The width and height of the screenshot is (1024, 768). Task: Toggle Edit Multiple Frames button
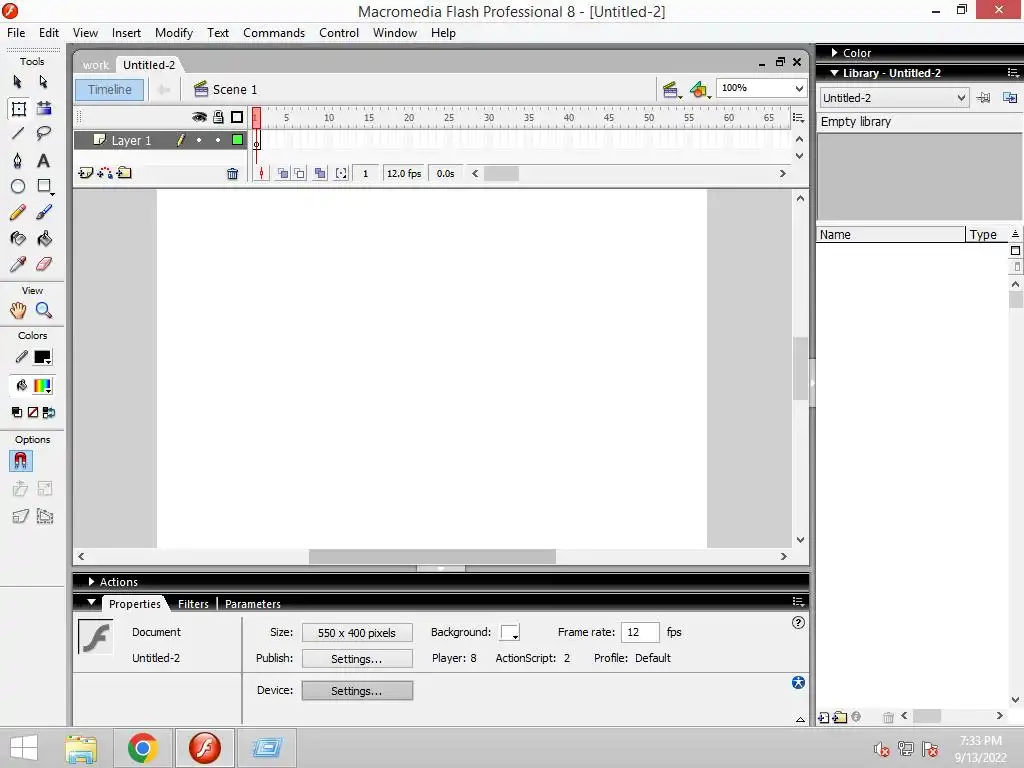coord(320,173)
